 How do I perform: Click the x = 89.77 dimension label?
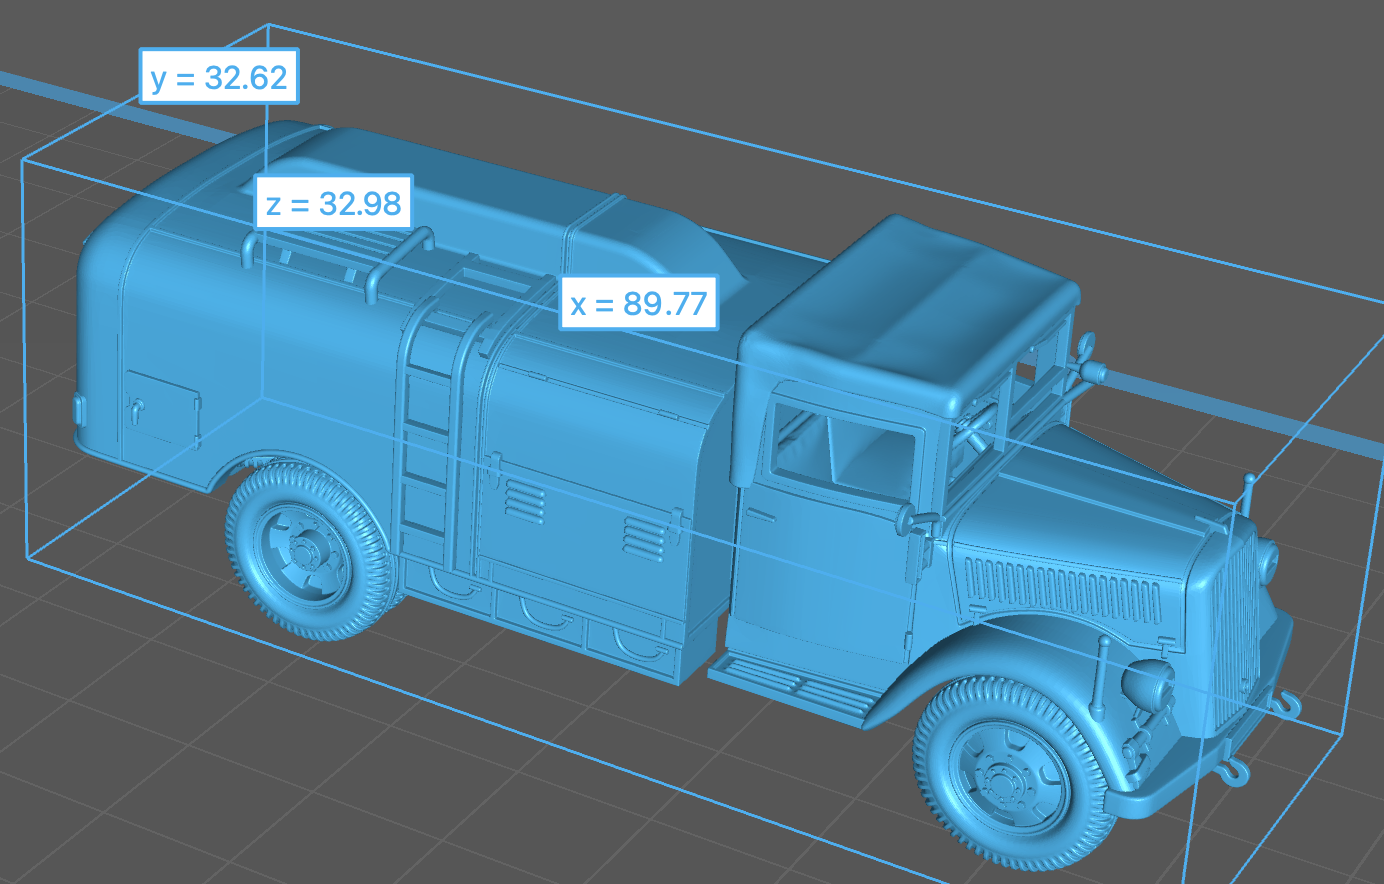638,302
